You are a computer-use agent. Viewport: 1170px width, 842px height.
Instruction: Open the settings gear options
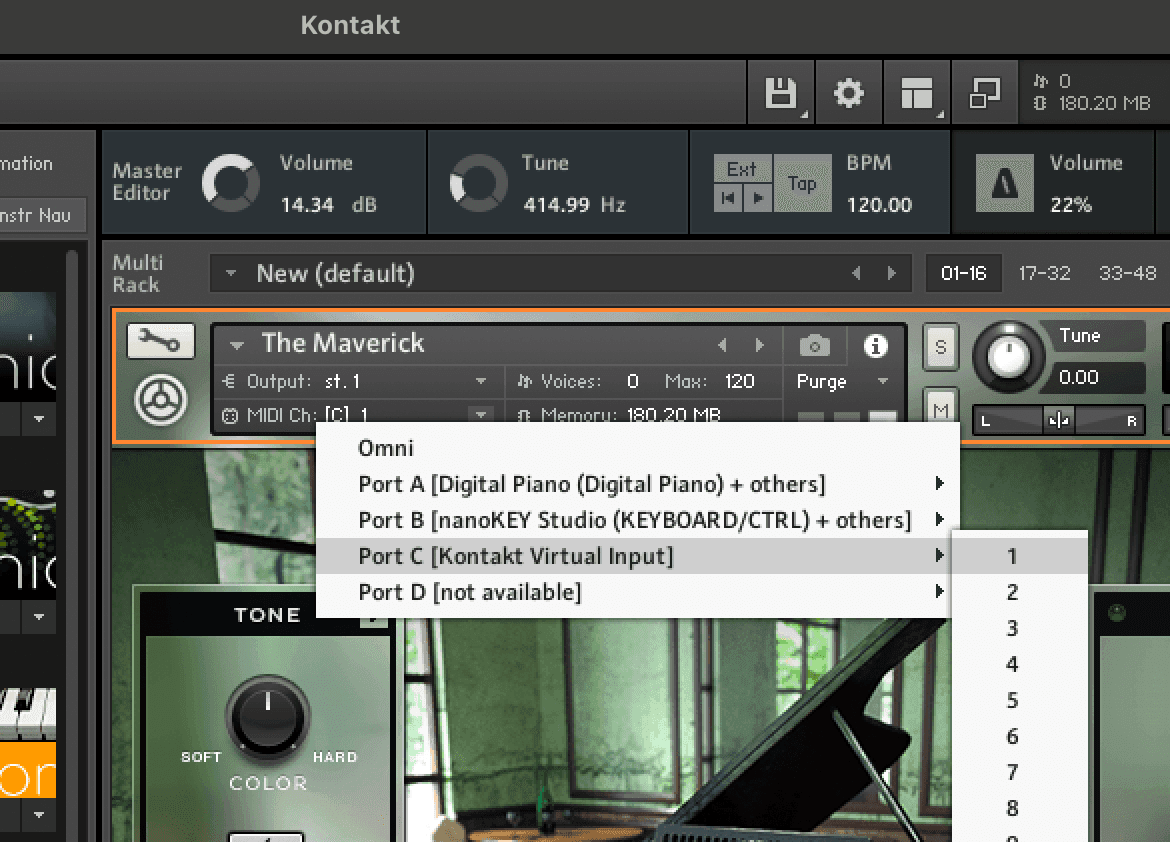[849, 94]
